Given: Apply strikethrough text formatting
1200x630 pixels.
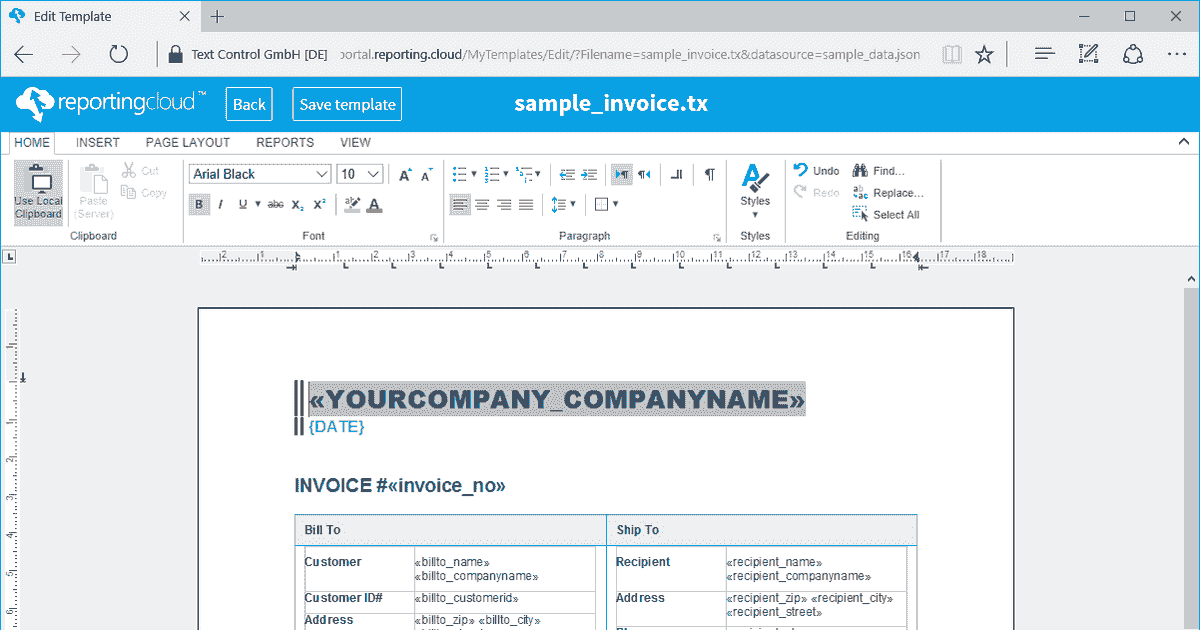Looking at the screenshot, I should tap(276, 205).
